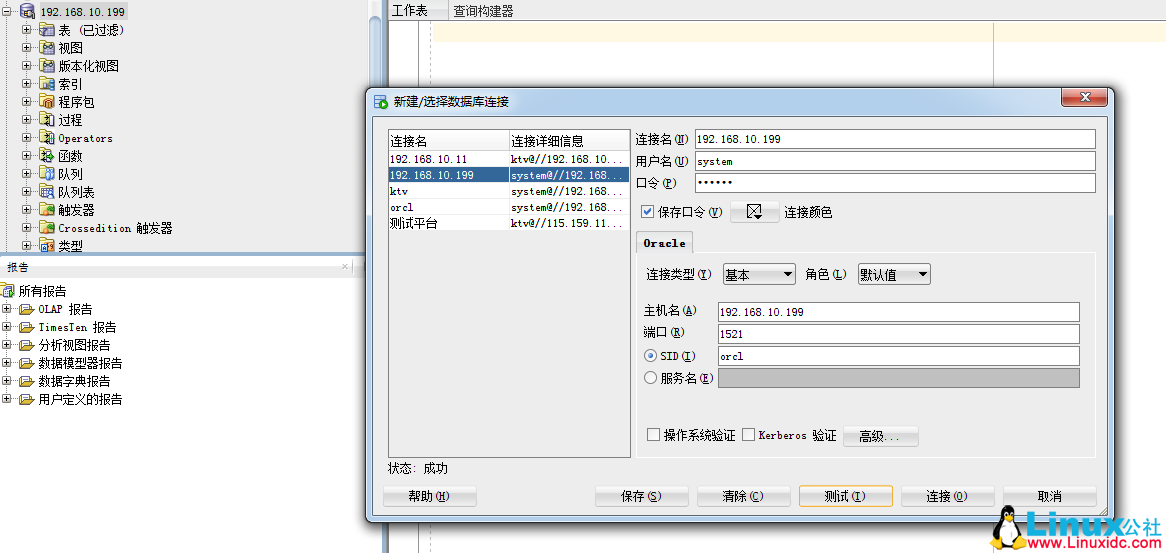Click the 视图 views folder icon

pos(47,48)
